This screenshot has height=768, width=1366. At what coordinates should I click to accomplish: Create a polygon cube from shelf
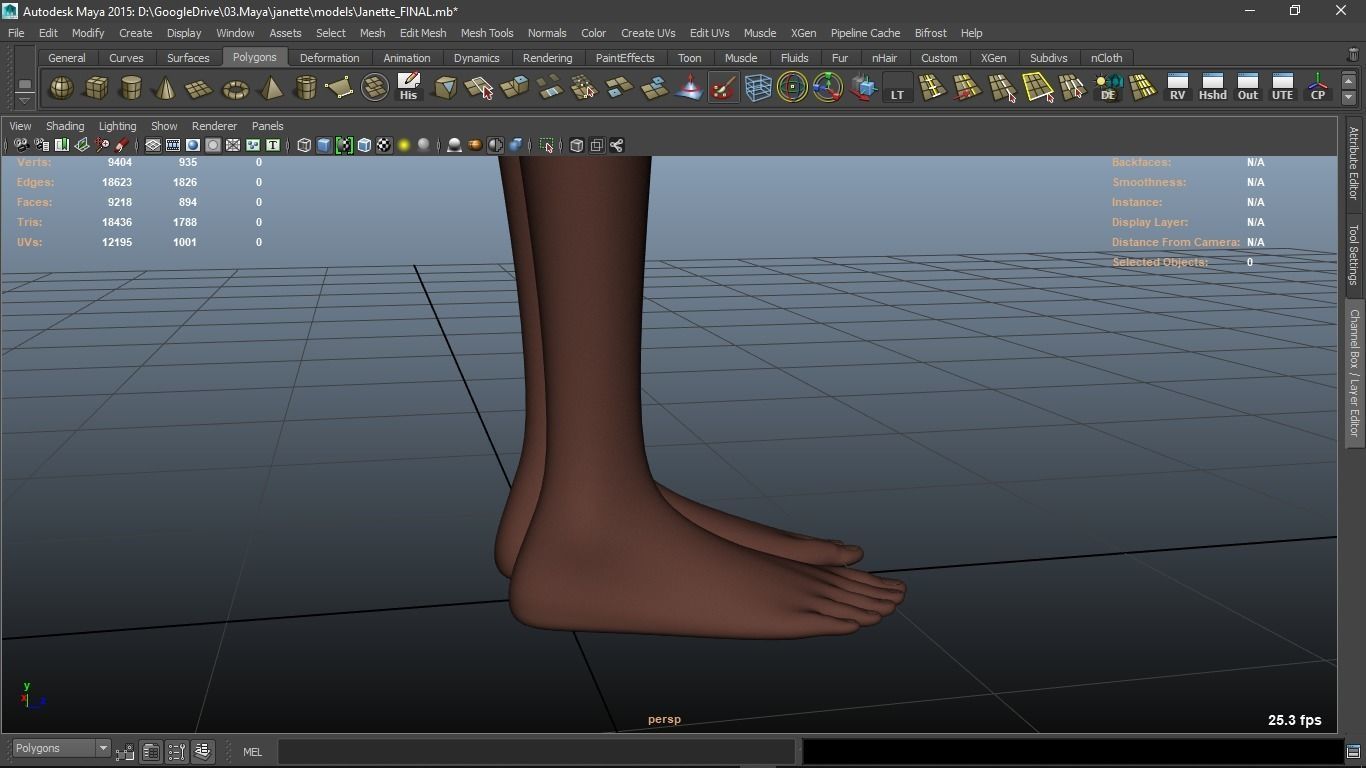click(96, 88)
